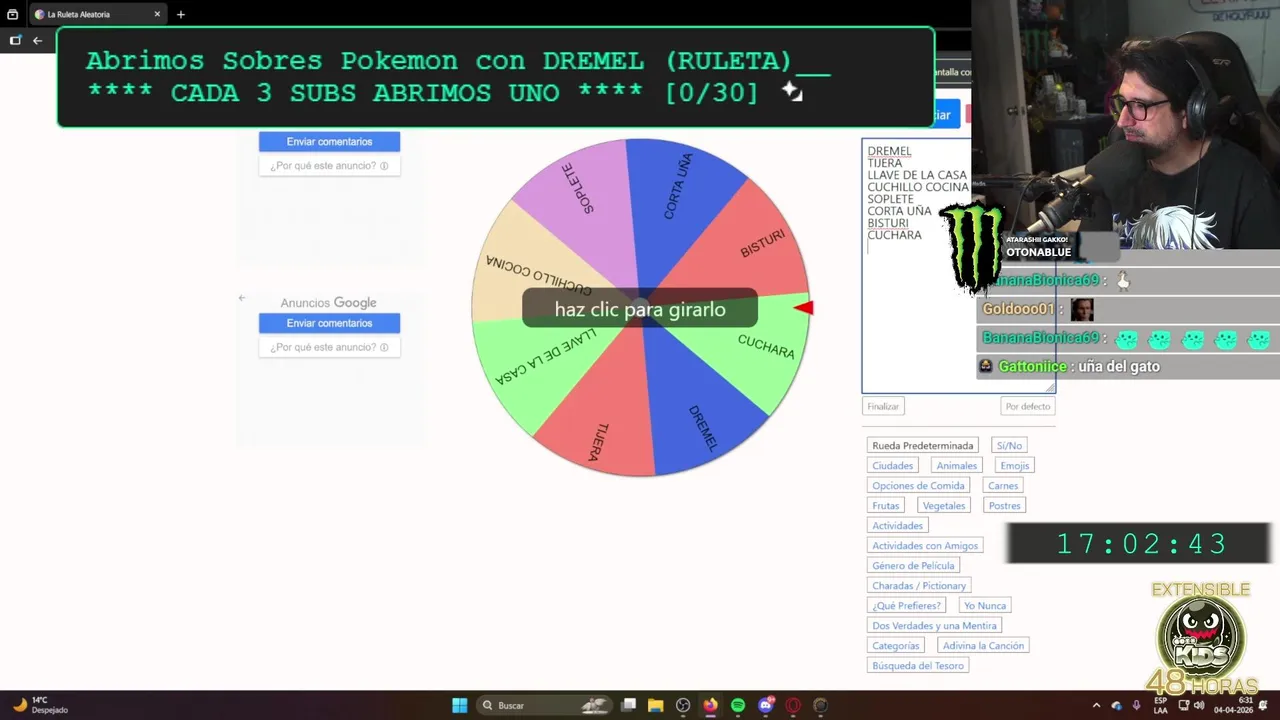Open Task View in the taskbar

click(629, 705)
